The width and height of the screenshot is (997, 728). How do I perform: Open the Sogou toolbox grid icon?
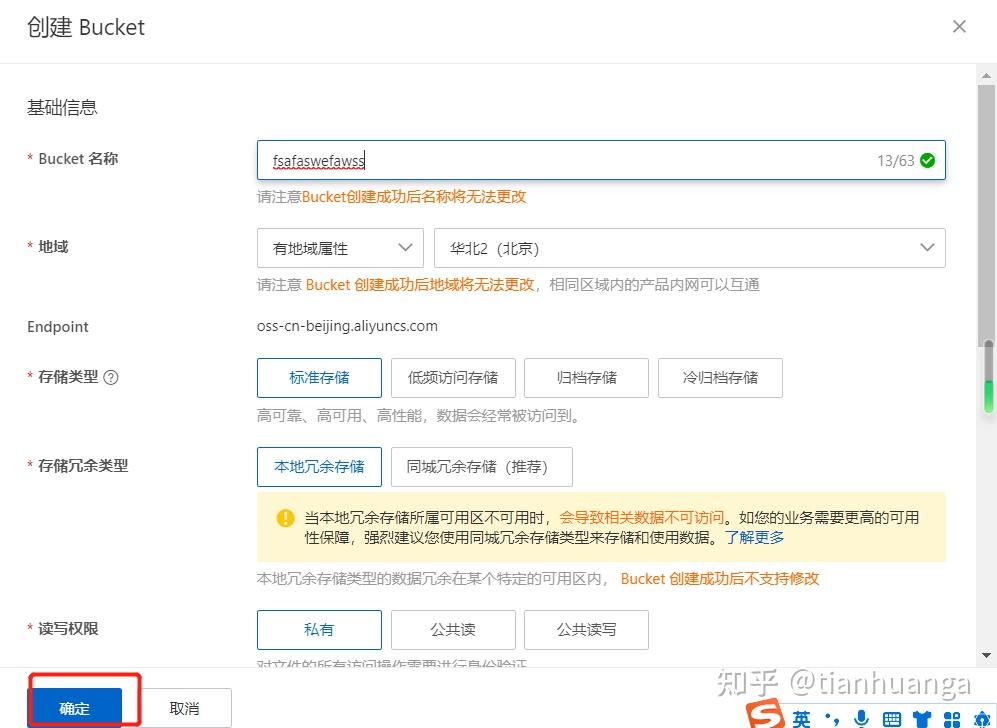click(951, 716)
